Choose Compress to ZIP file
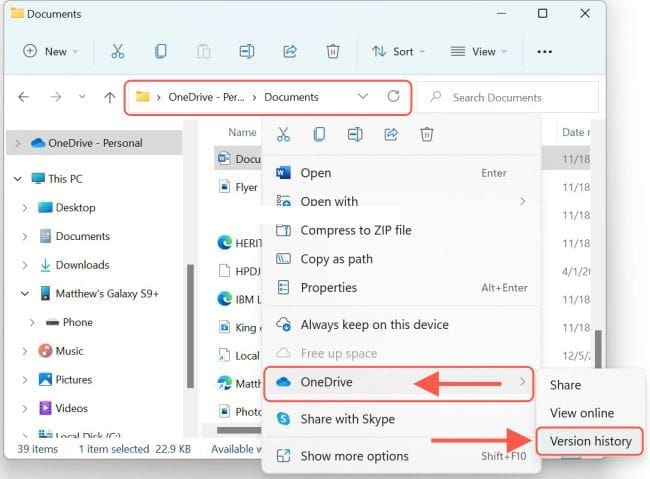This screenshot has width=650, height=479. pos(355,230)
